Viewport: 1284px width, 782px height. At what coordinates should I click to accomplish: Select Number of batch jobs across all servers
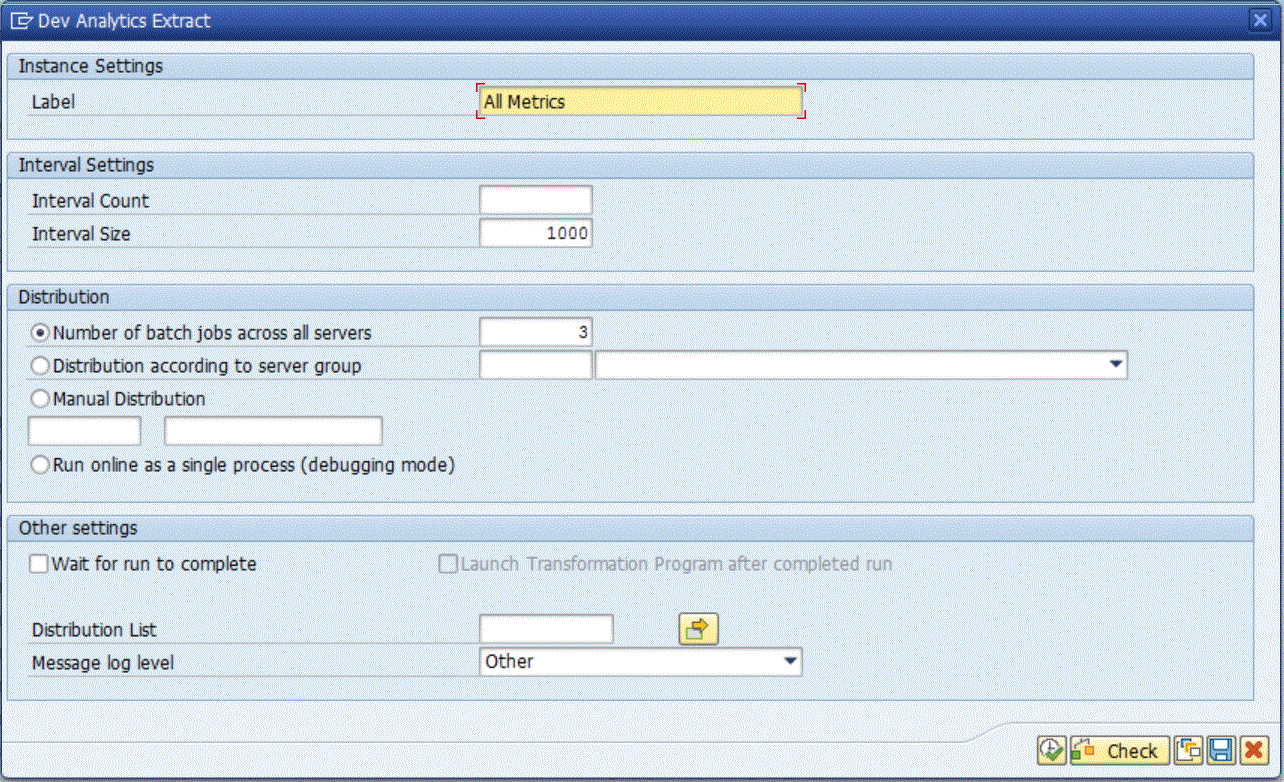coord(41,333)
